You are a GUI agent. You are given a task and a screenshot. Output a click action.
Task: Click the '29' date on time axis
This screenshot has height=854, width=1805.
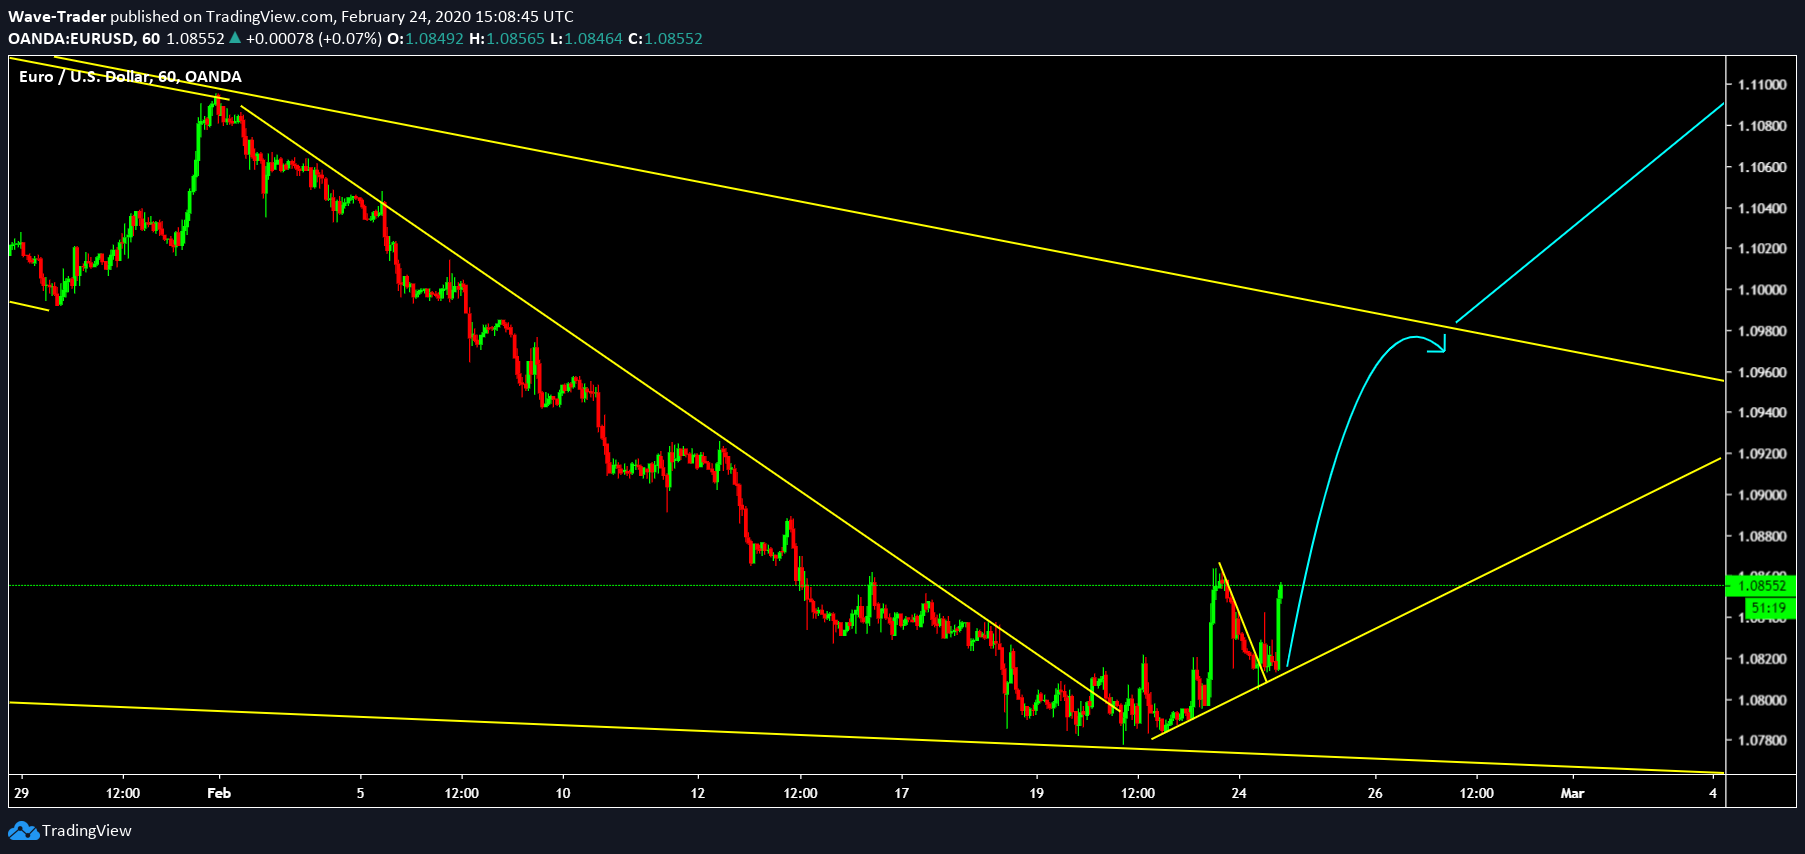click(21, 793)
